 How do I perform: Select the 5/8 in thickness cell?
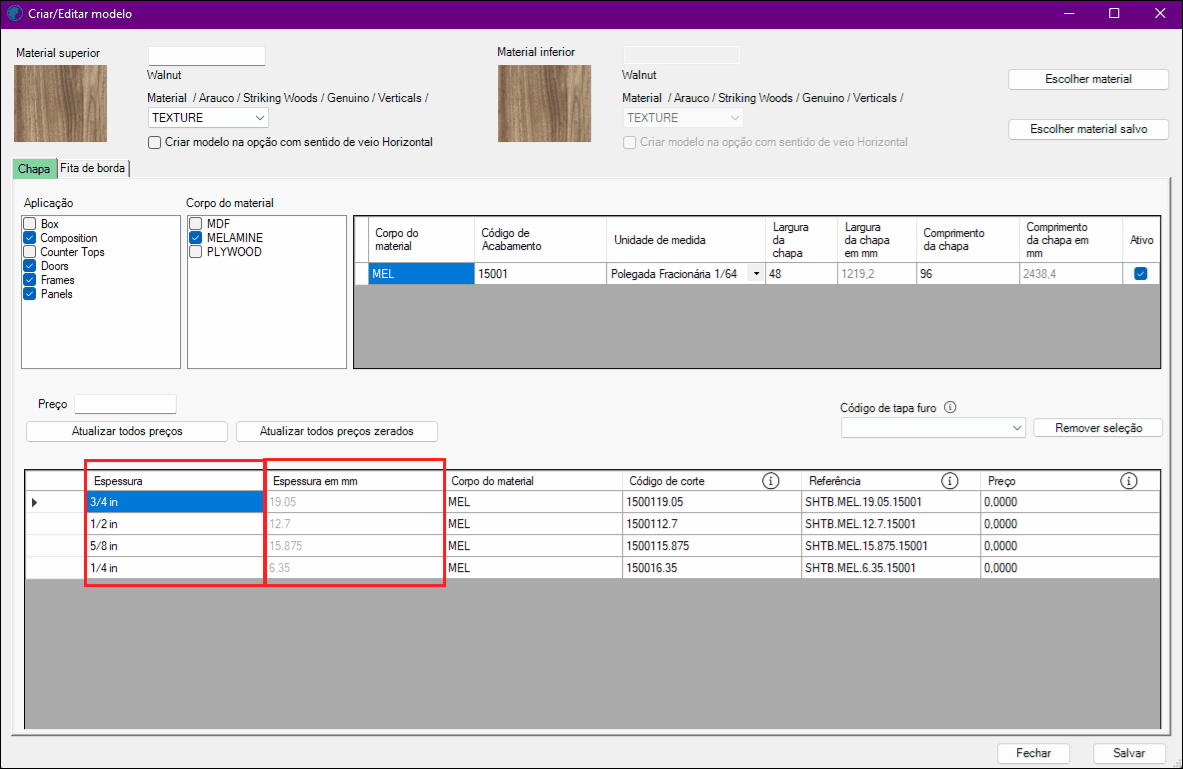[175, 546]
